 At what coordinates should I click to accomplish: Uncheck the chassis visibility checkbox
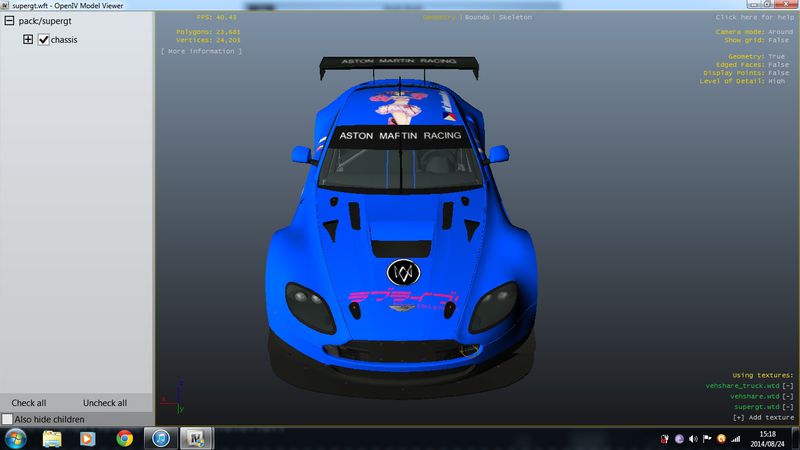(x=43, y=39)
